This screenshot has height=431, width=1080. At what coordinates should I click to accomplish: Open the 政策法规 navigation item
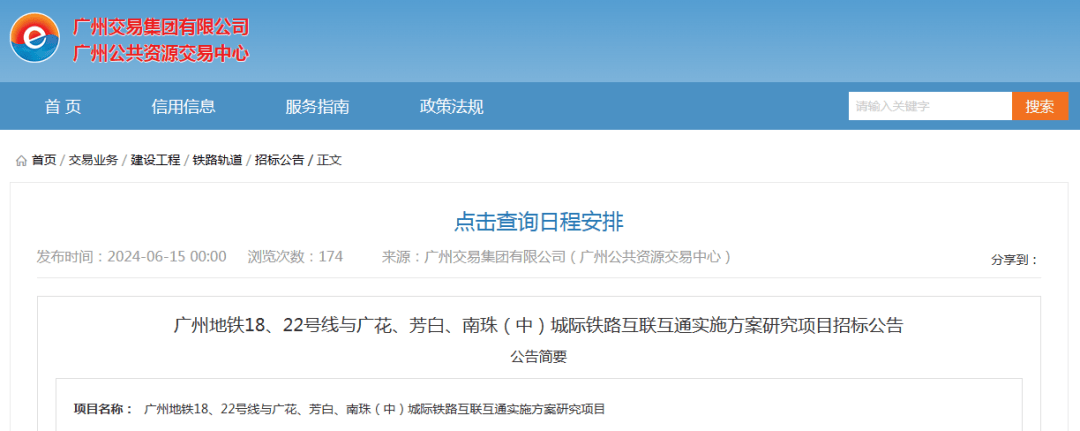452,106
